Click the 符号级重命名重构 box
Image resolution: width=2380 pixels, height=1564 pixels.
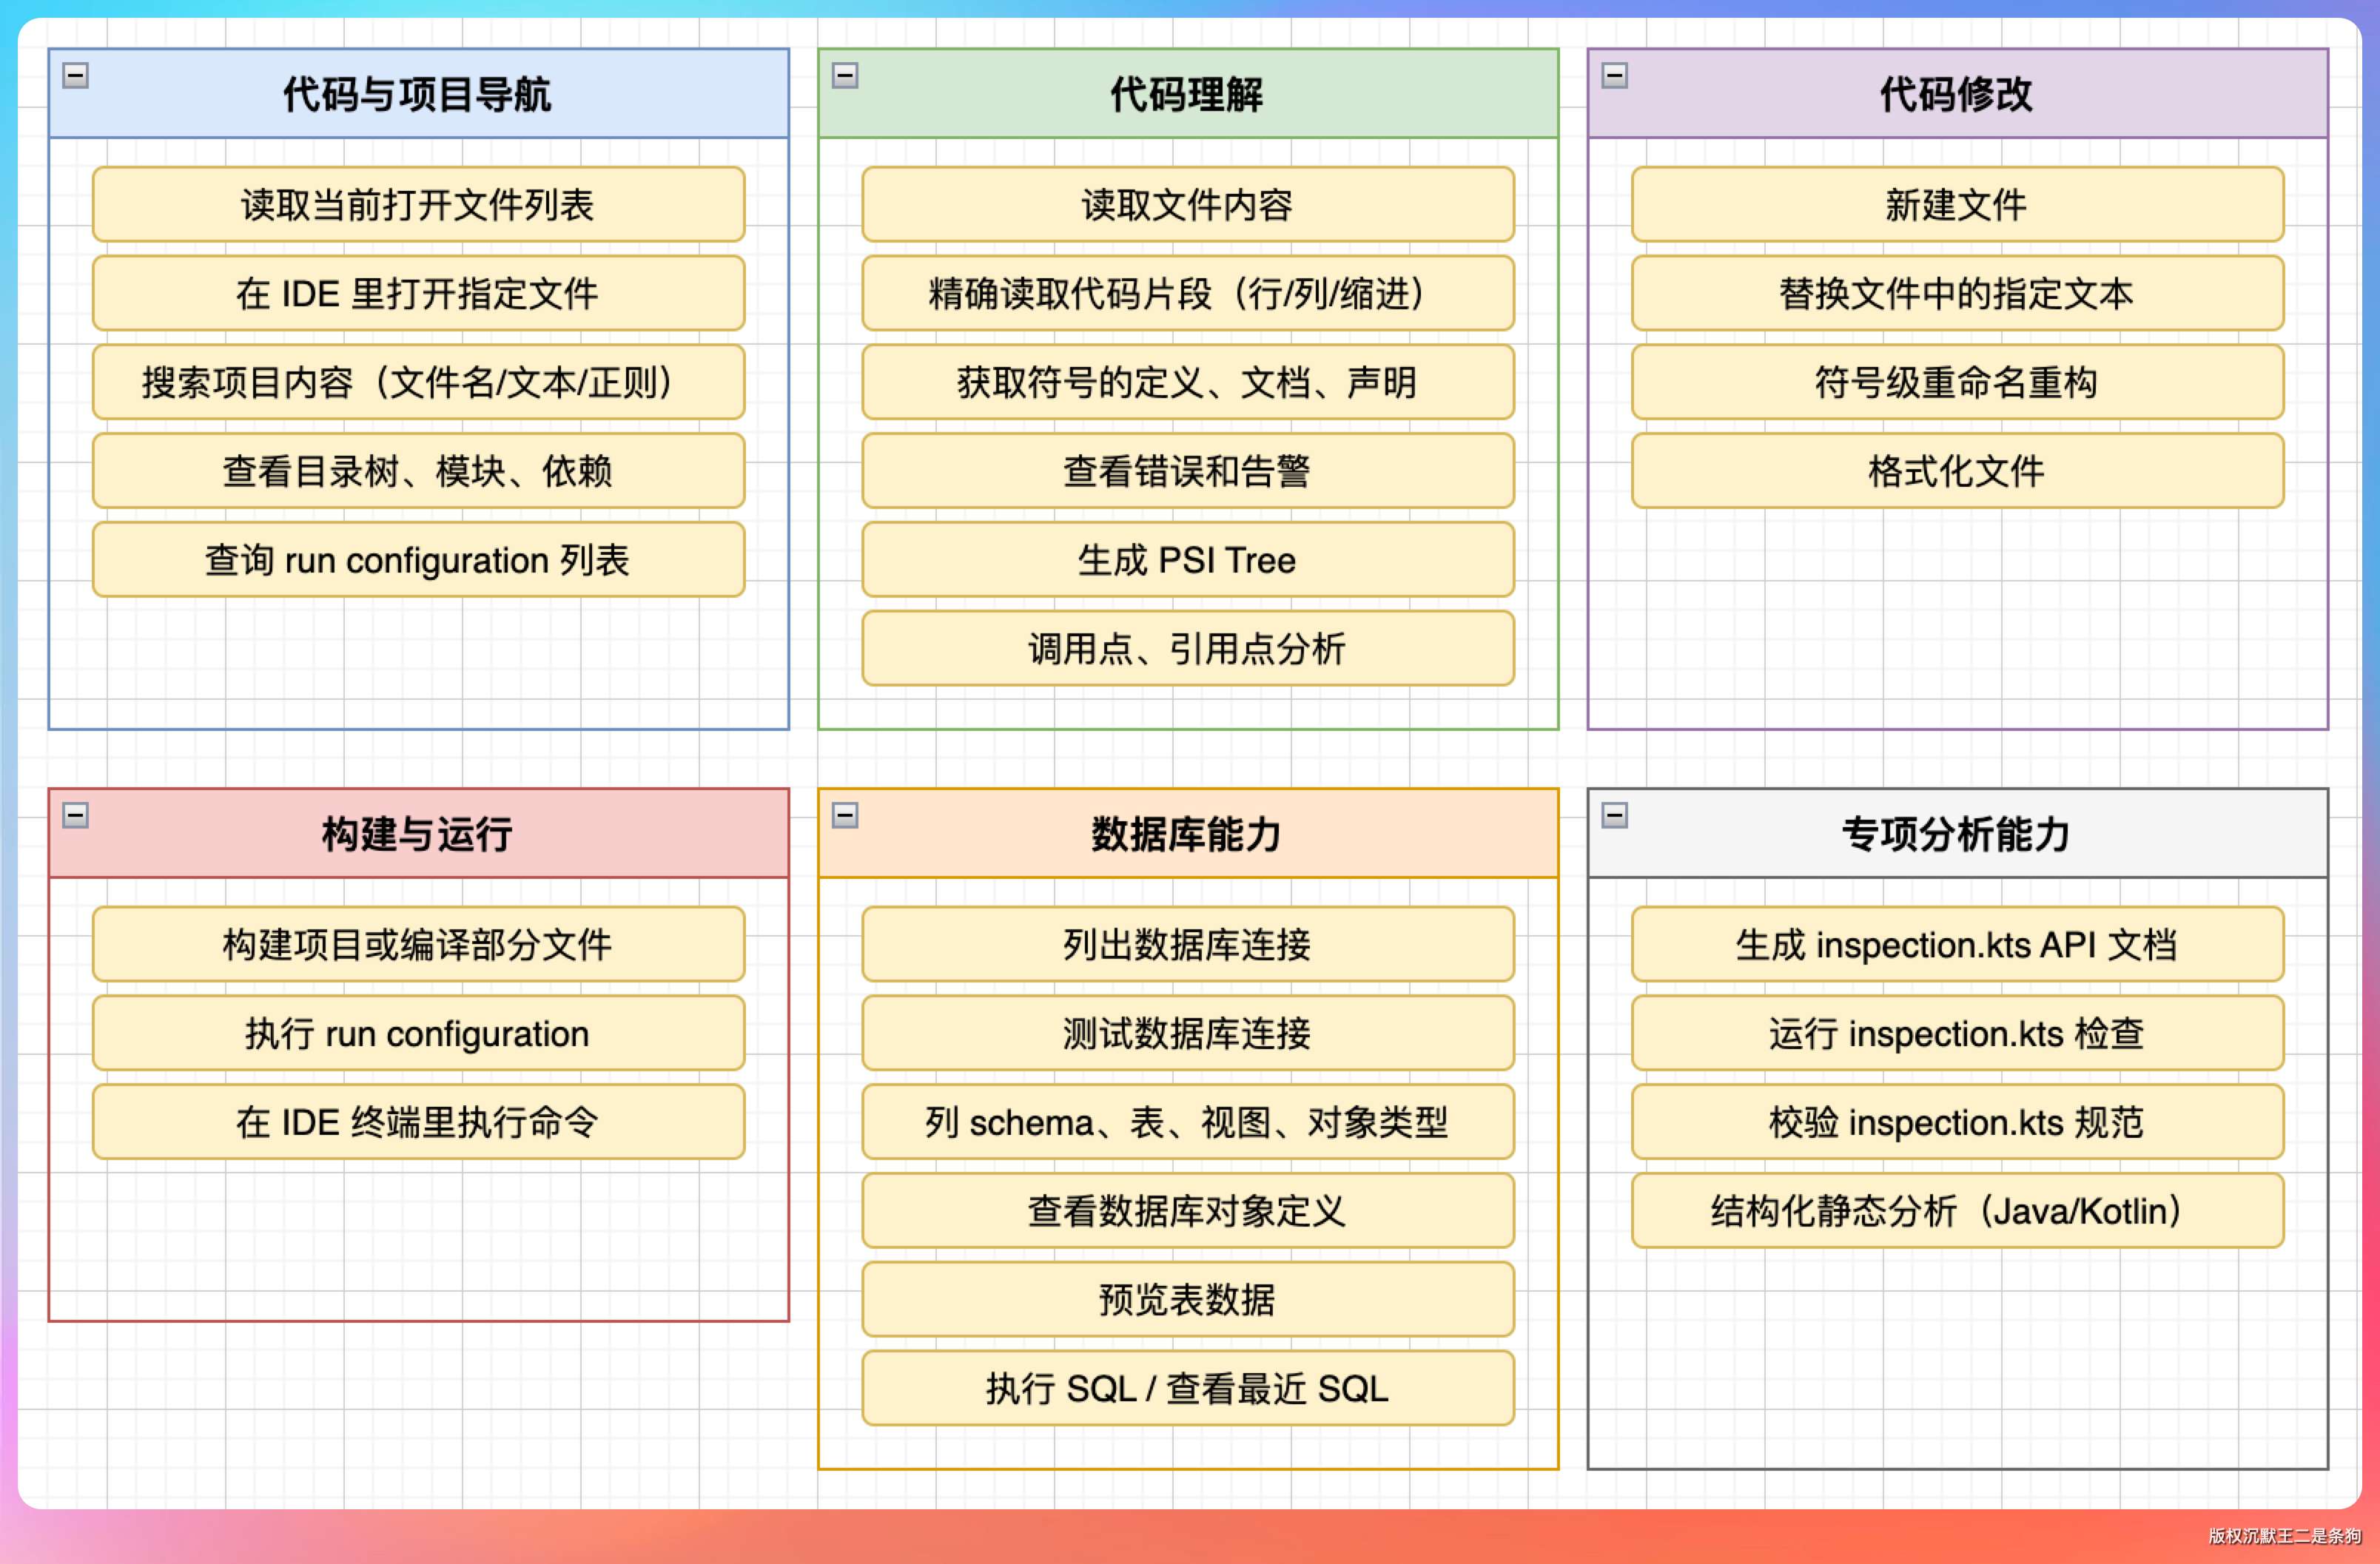[x=1956, y=382]
